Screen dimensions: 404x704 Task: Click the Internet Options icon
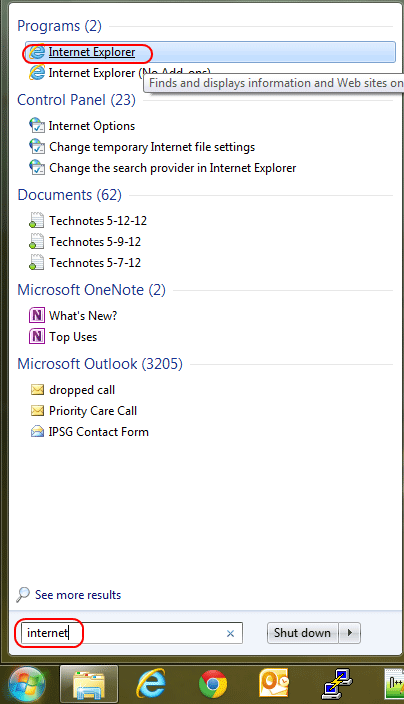37,126
